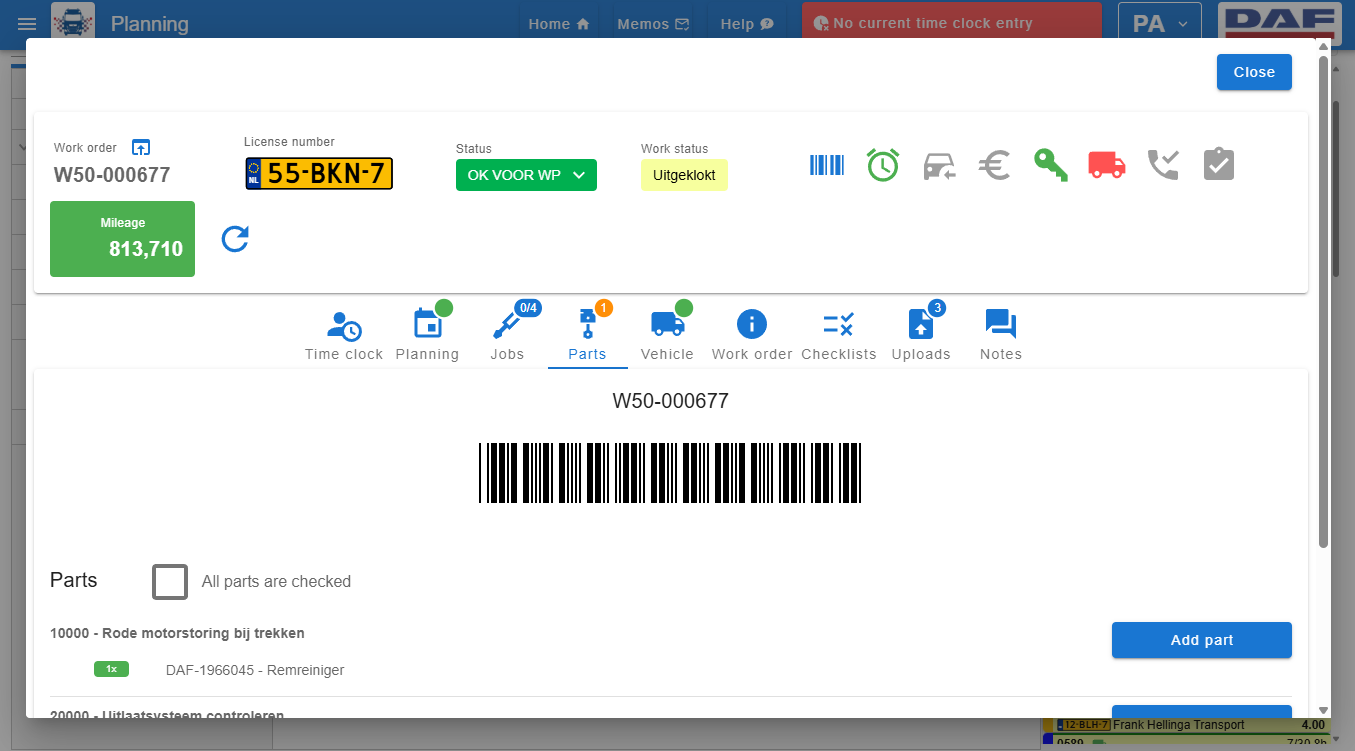
Task: Click the dialog's vertical scrollbar
Action: coord(1323,300)
